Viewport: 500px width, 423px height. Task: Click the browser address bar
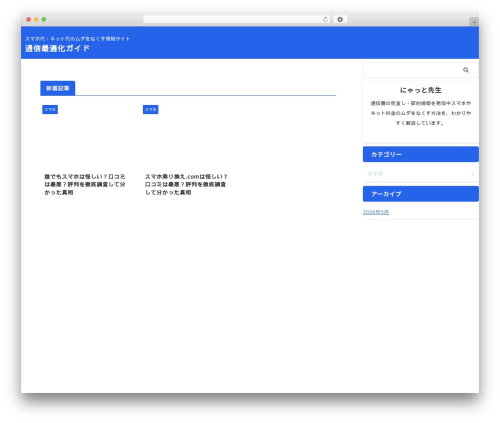pyautogui.click(x=236, y=20)
